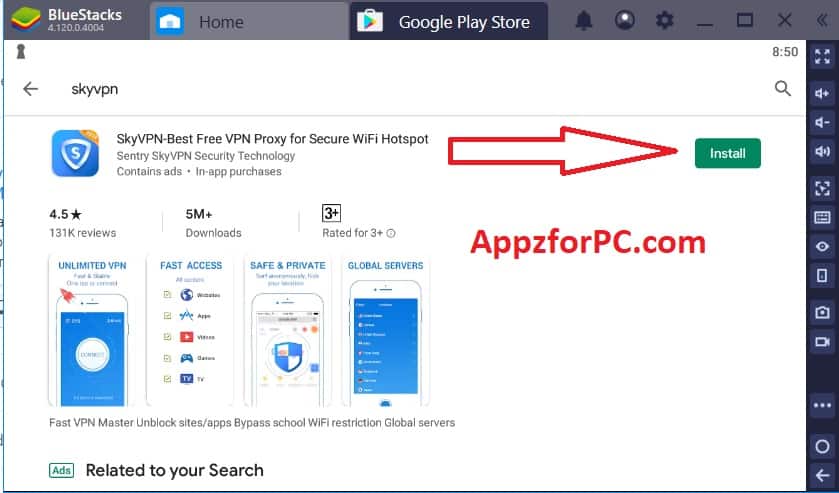The image size is (839, 493).
Task: Open Rated for 3+ info icon
Action: pos(391,233)
